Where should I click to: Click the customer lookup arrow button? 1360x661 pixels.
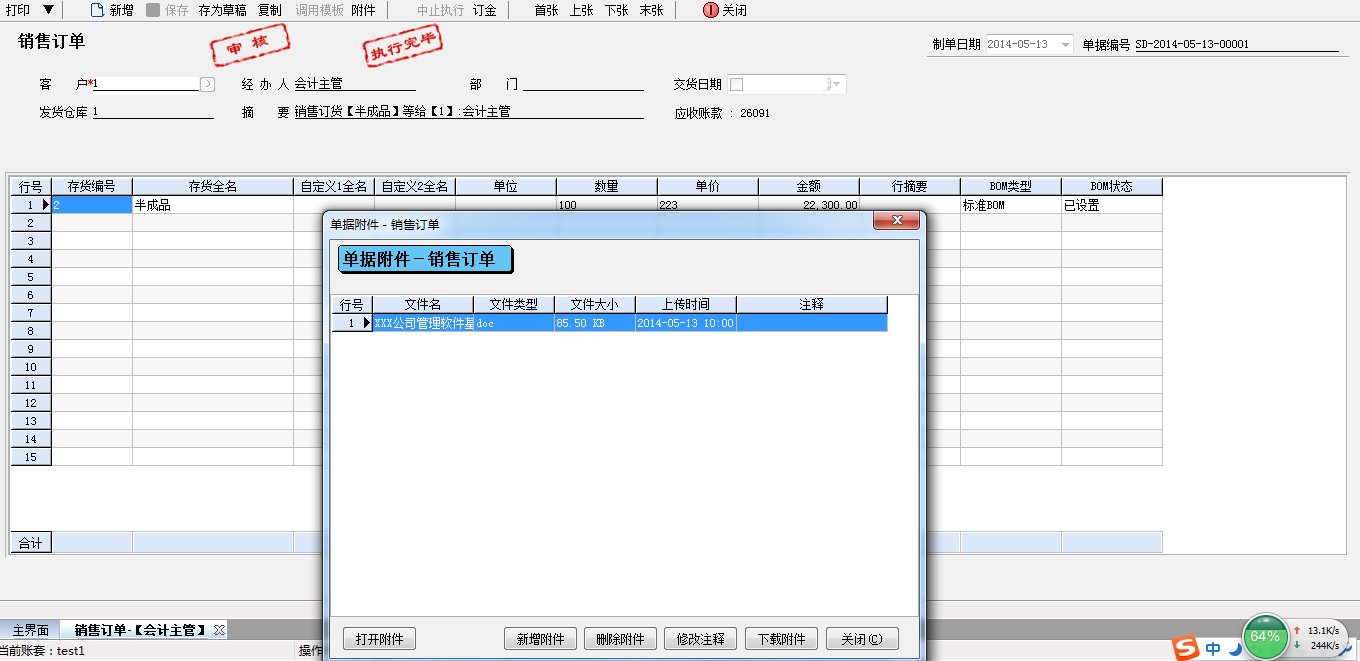coord(207,84)
